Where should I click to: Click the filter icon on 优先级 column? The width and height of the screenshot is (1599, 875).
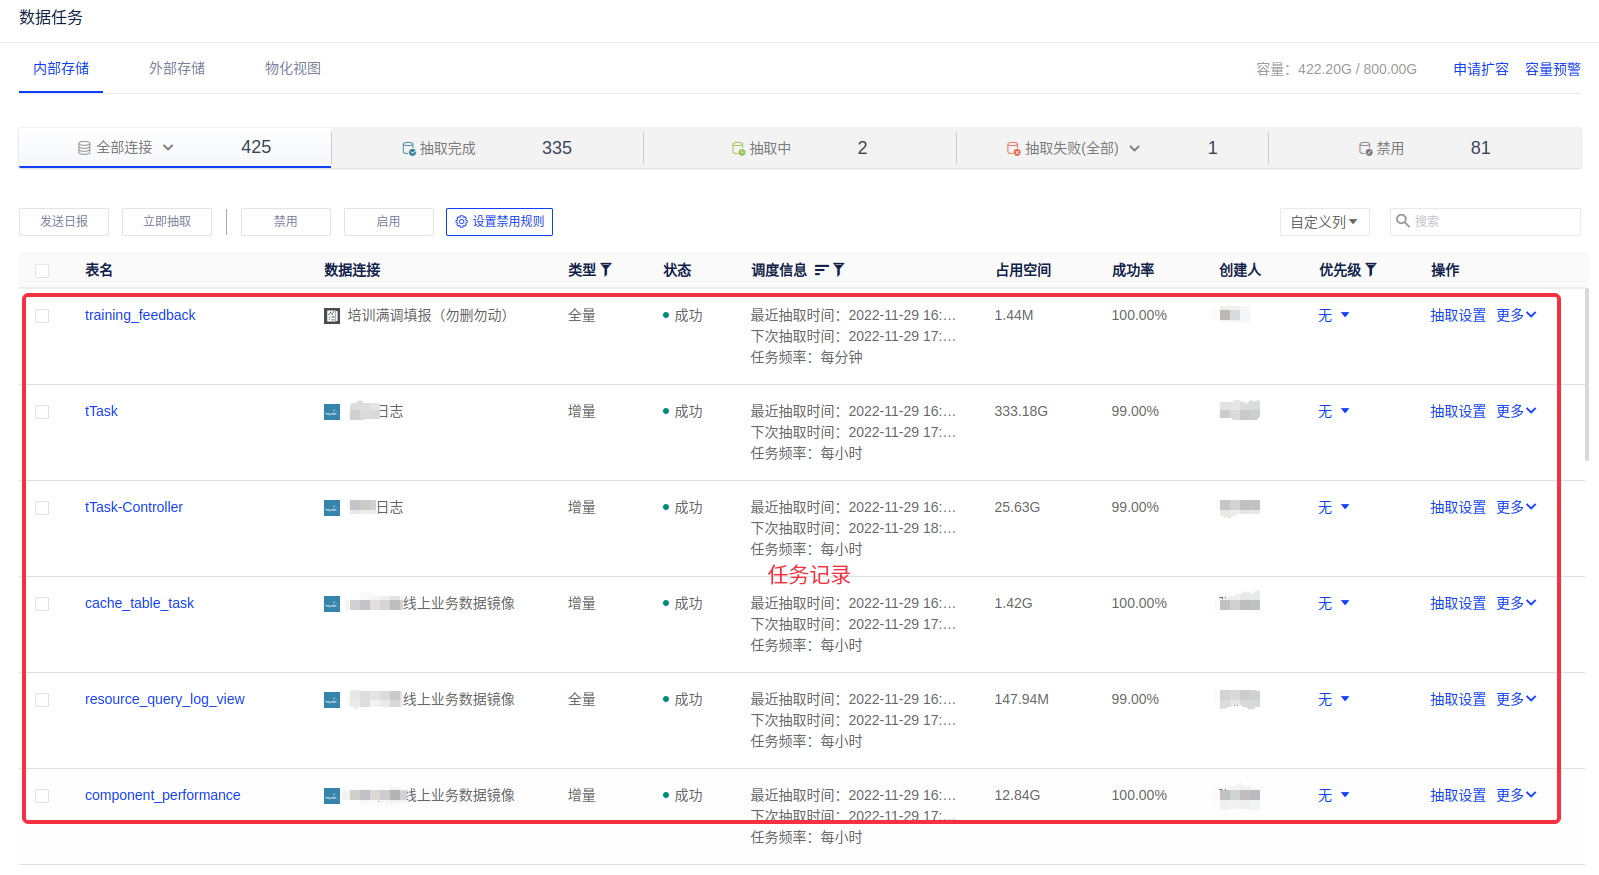(1371, 270)
